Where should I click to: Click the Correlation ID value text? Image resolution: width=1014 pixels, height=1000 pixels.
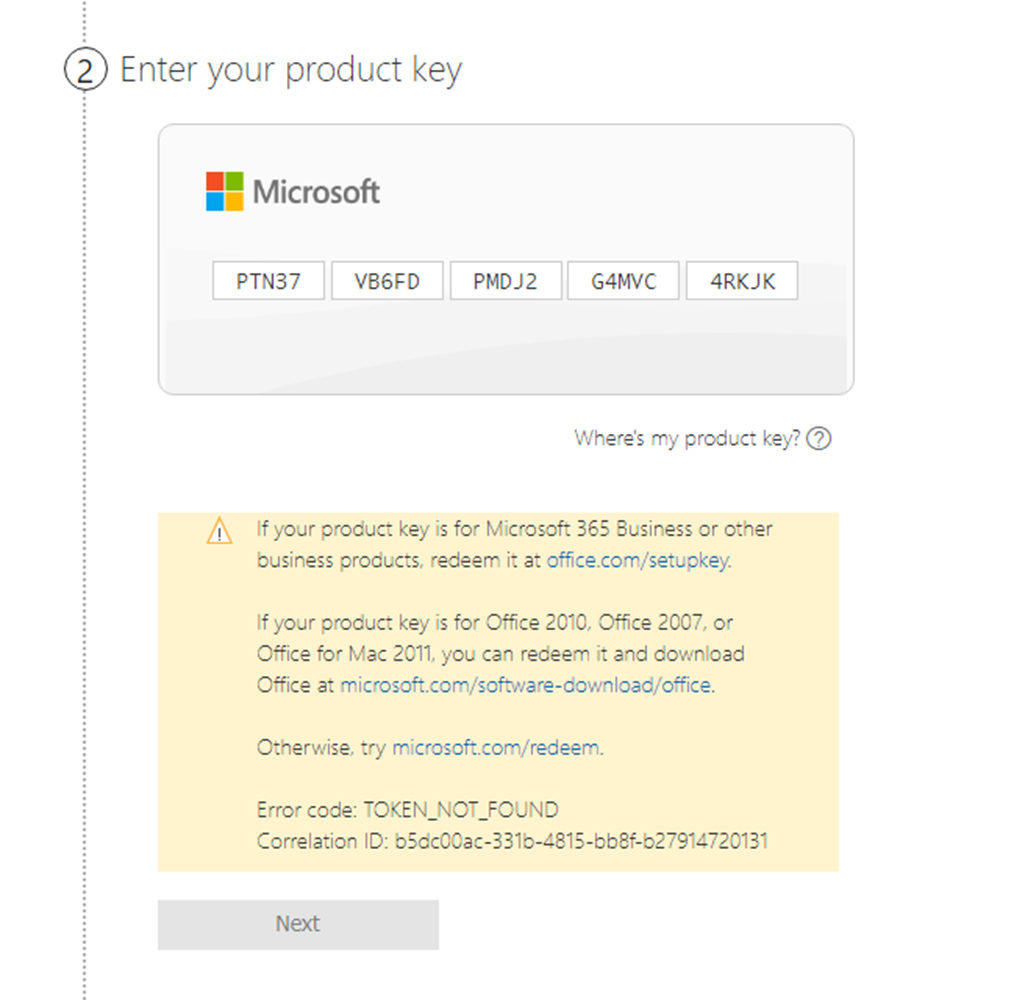point(577,840)
